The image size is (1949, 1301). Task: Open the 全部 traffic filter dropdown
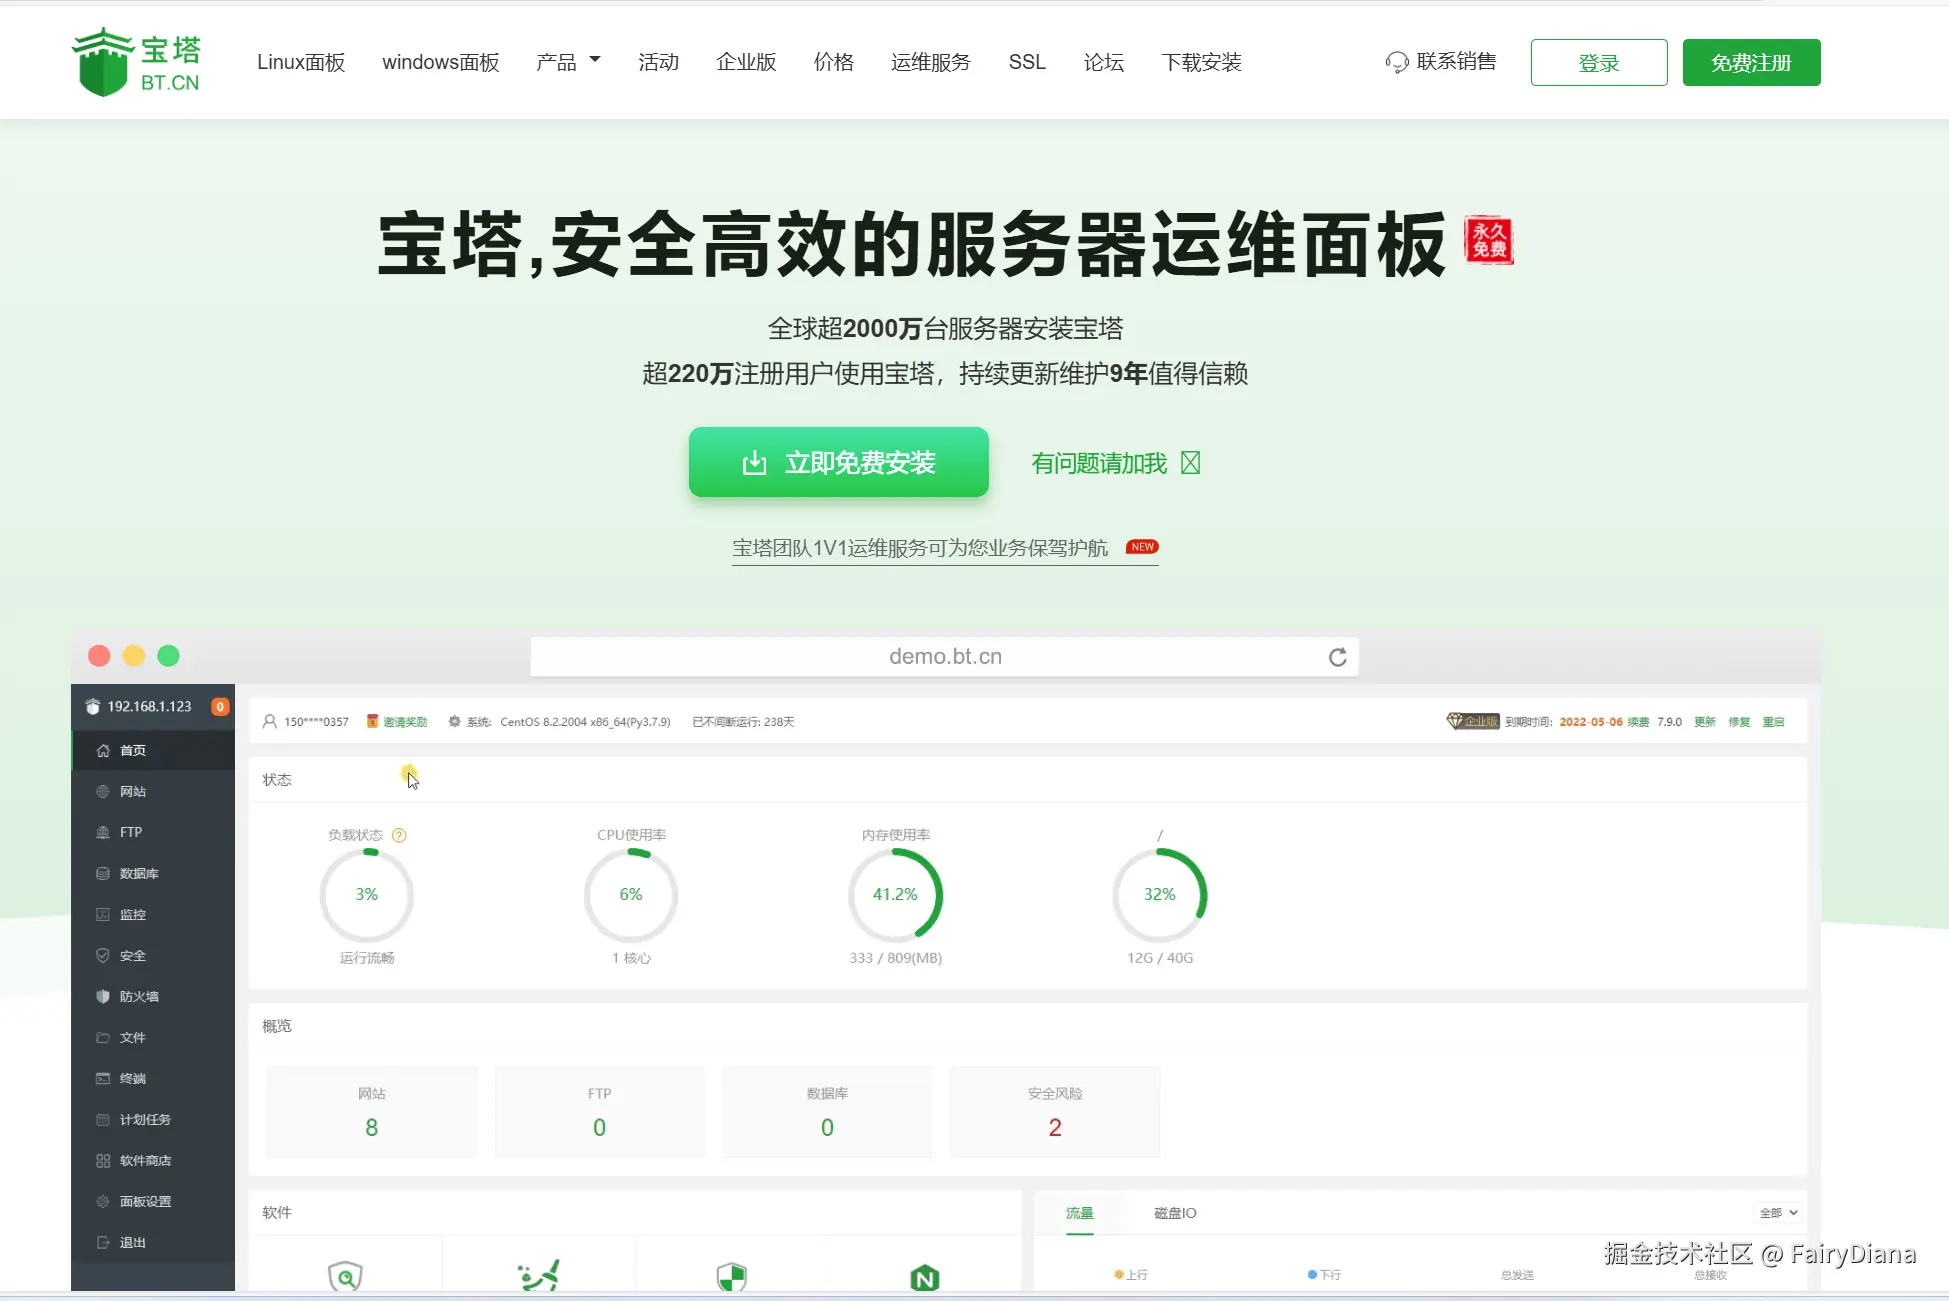(x=1779, y=1213)
